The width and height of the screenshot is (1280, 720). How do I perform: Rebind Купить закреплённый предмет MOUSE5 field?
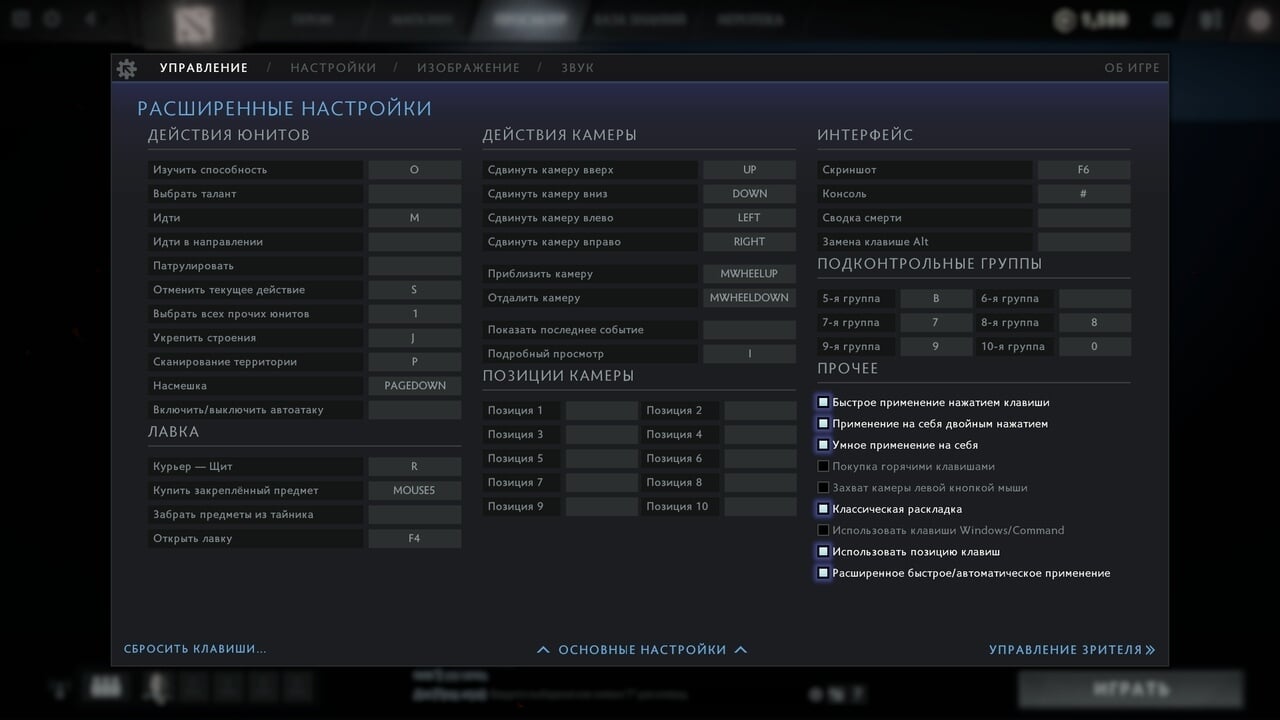click(414, 491)
